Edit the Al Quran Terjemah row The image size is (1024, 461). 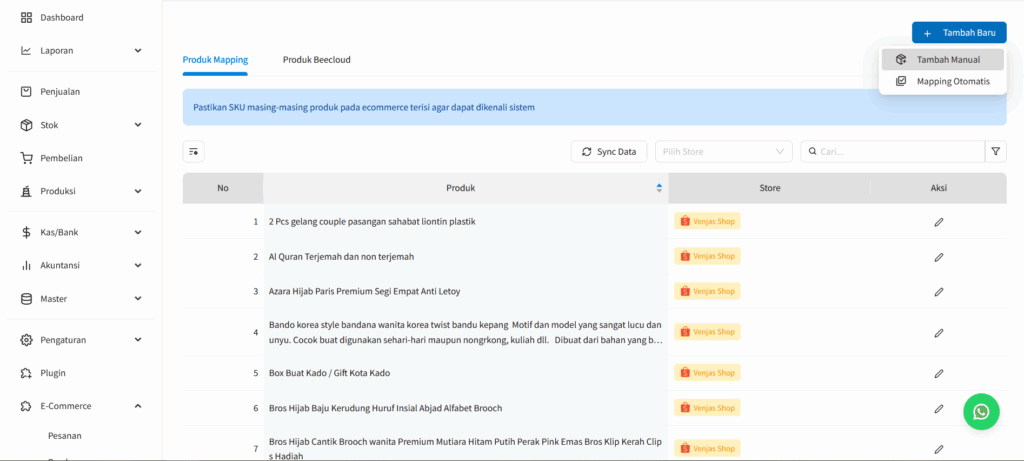[x=938, y=257]
